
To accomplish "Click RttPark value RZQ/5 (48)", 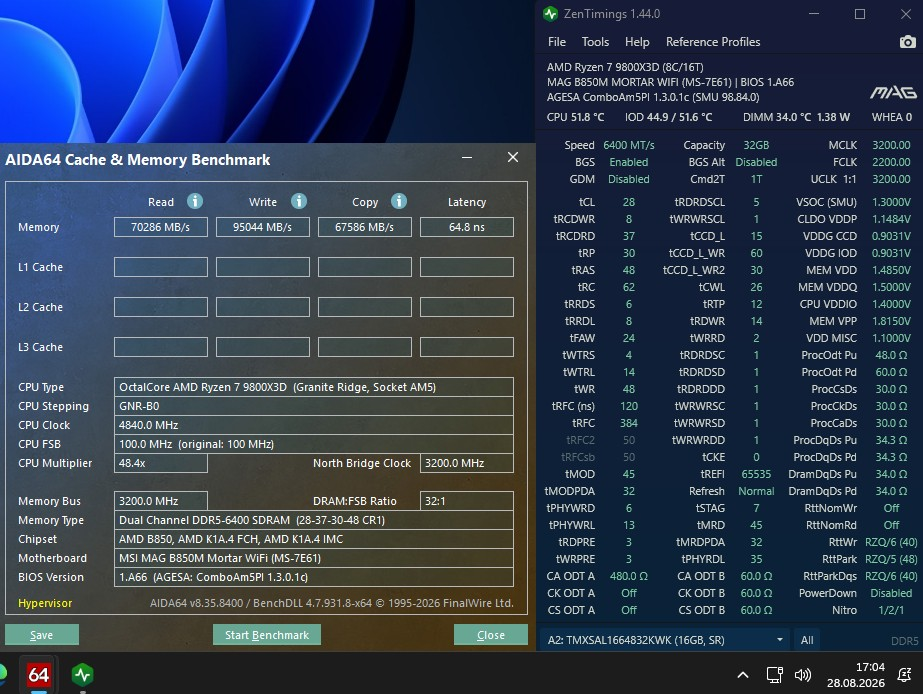I will [891, 559].
